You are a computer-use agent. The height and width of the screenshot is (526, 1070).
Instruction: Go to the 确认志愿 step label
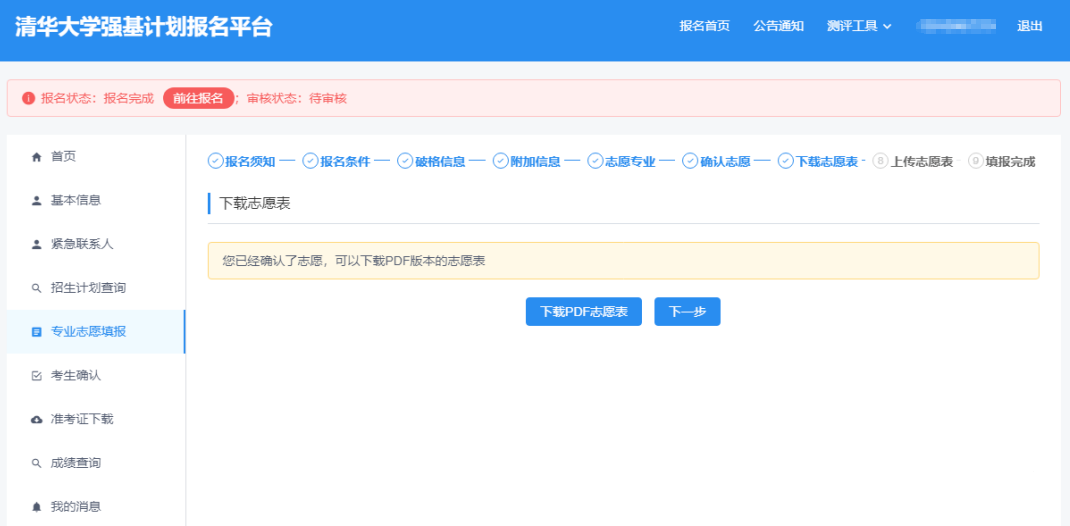pyautogui.click(x=725, y=162)
